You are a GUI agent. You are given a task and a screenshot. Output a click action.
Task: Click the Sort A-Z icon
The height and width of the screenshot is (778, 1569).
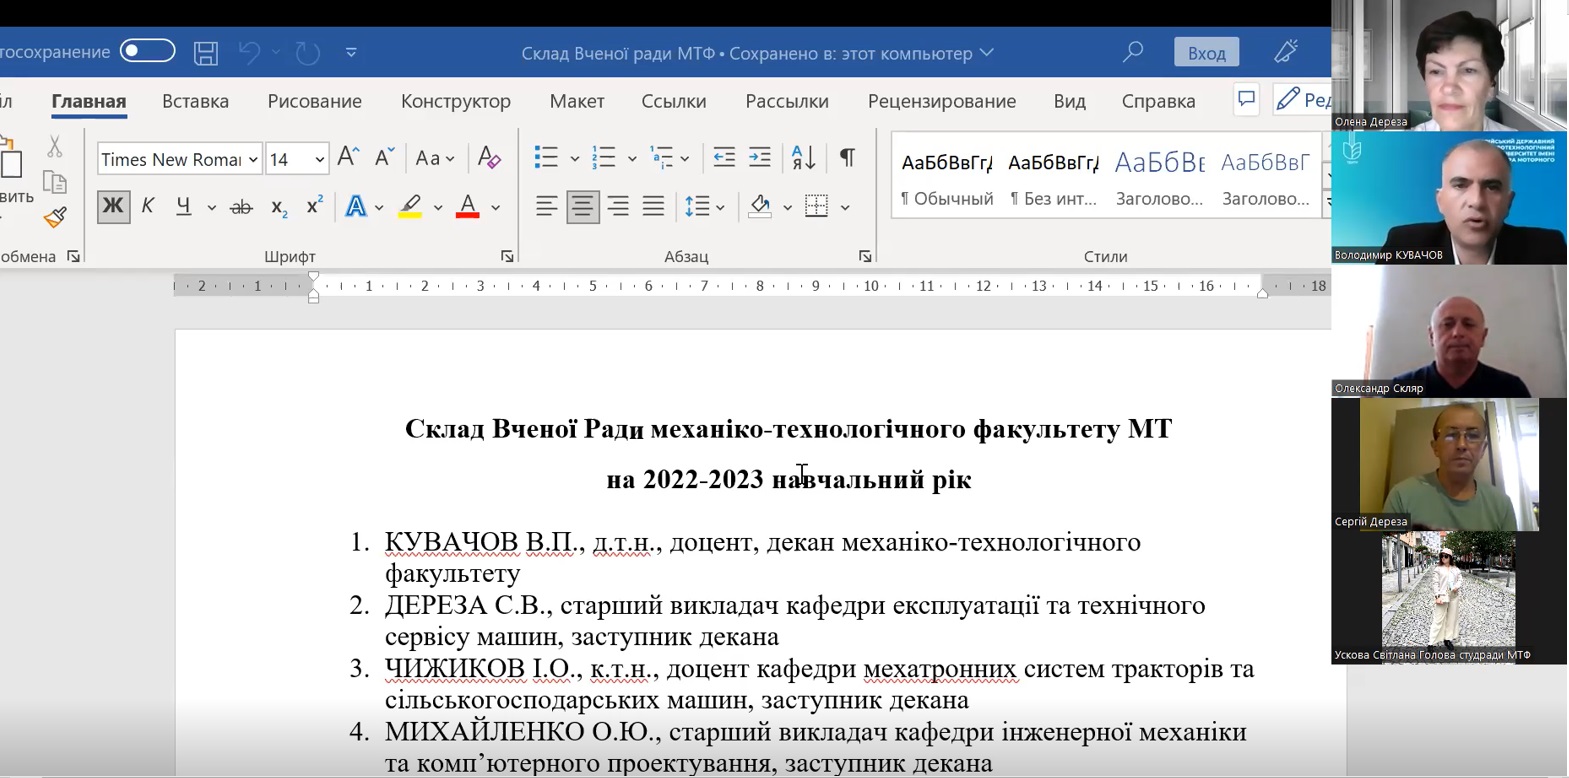[803, 158]
